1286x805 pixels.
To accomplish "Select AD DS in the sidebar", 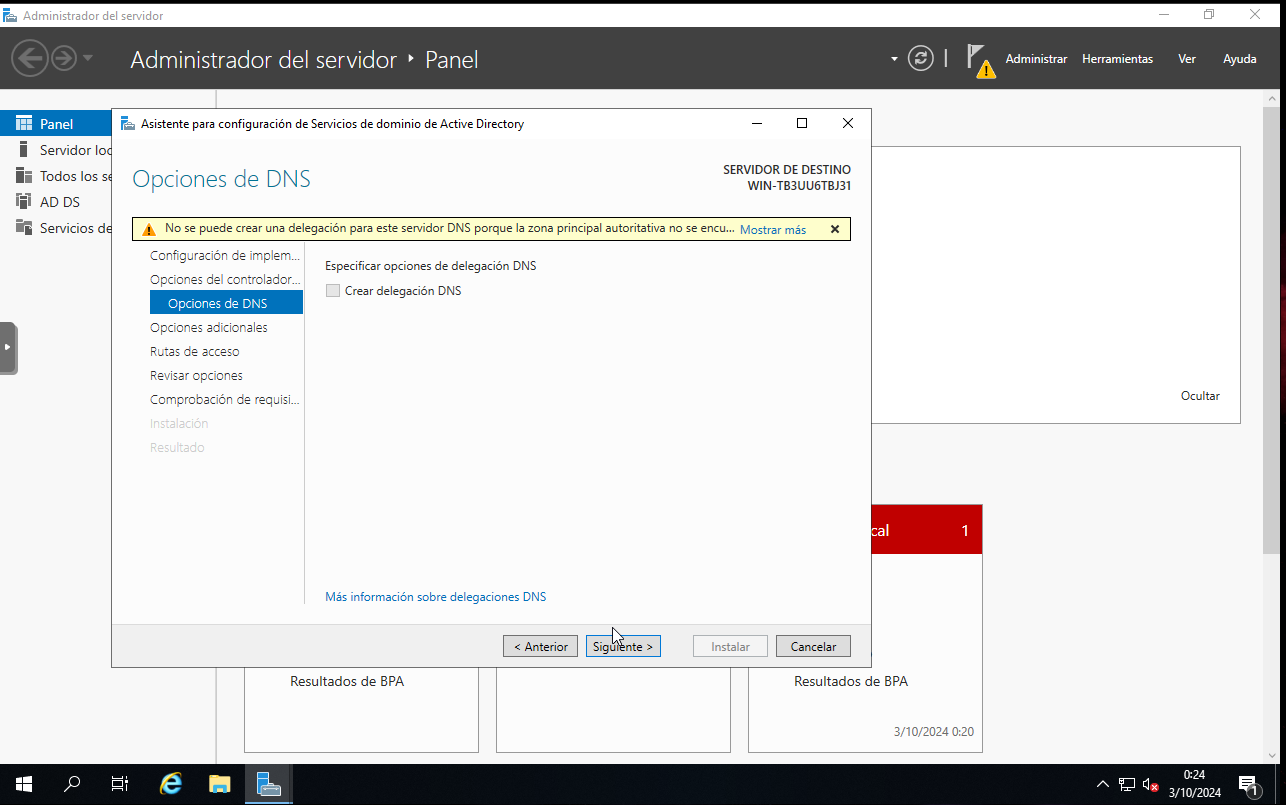I will (59, 202).
